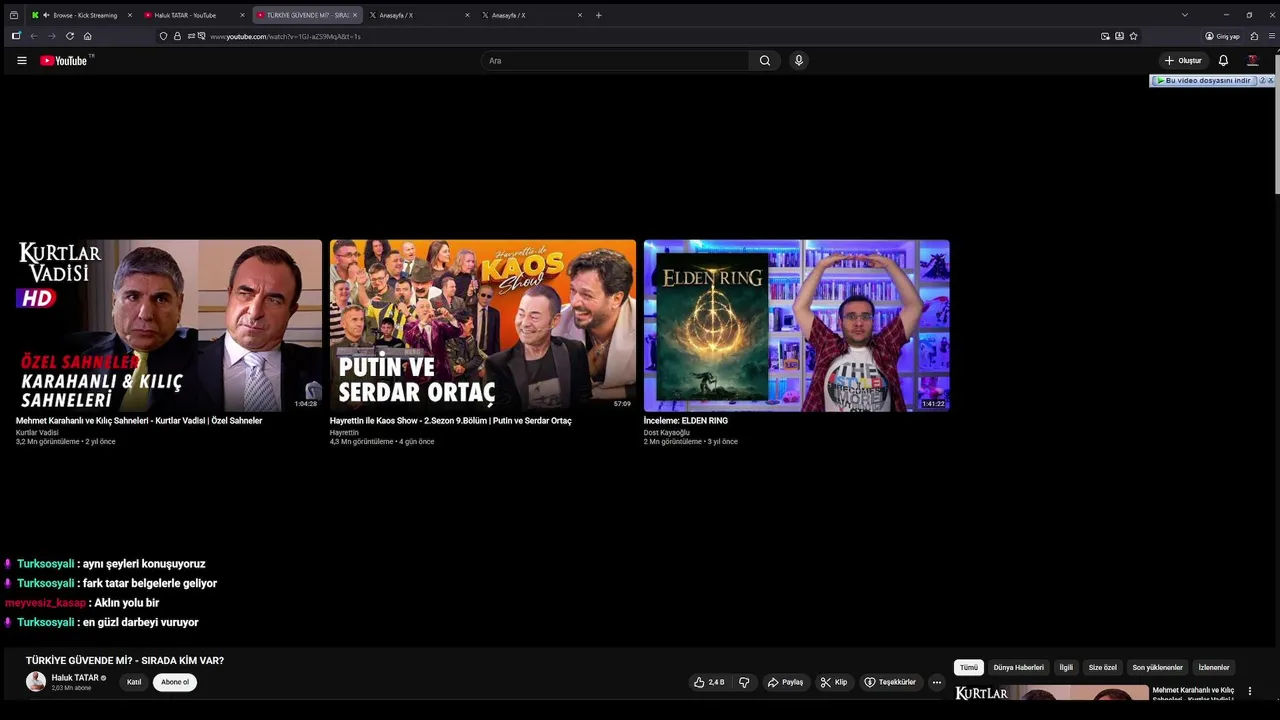1280x720 pixels.
Task: Open options for sidebar Mehmet Karahanlı video
Action: coord(1249,691)
